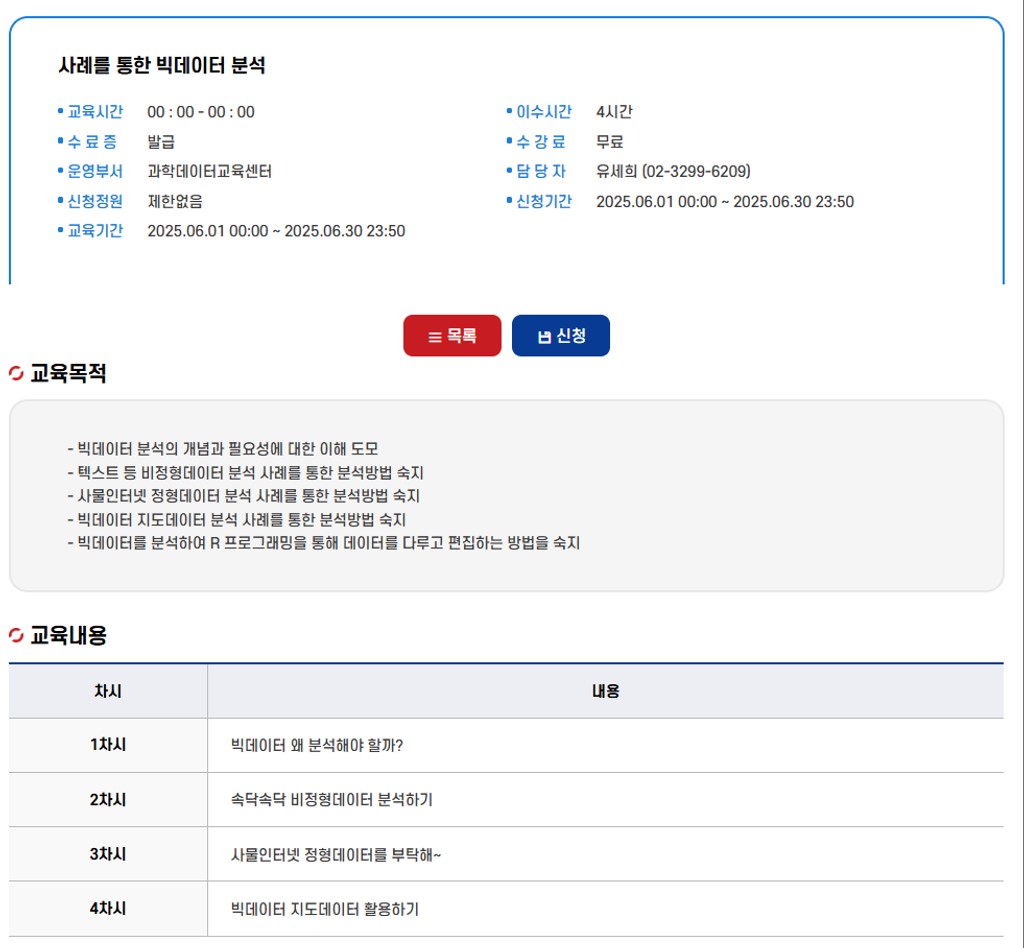Select the course title 사례를 통한 빅데이터 분석

tap(162, 66)
